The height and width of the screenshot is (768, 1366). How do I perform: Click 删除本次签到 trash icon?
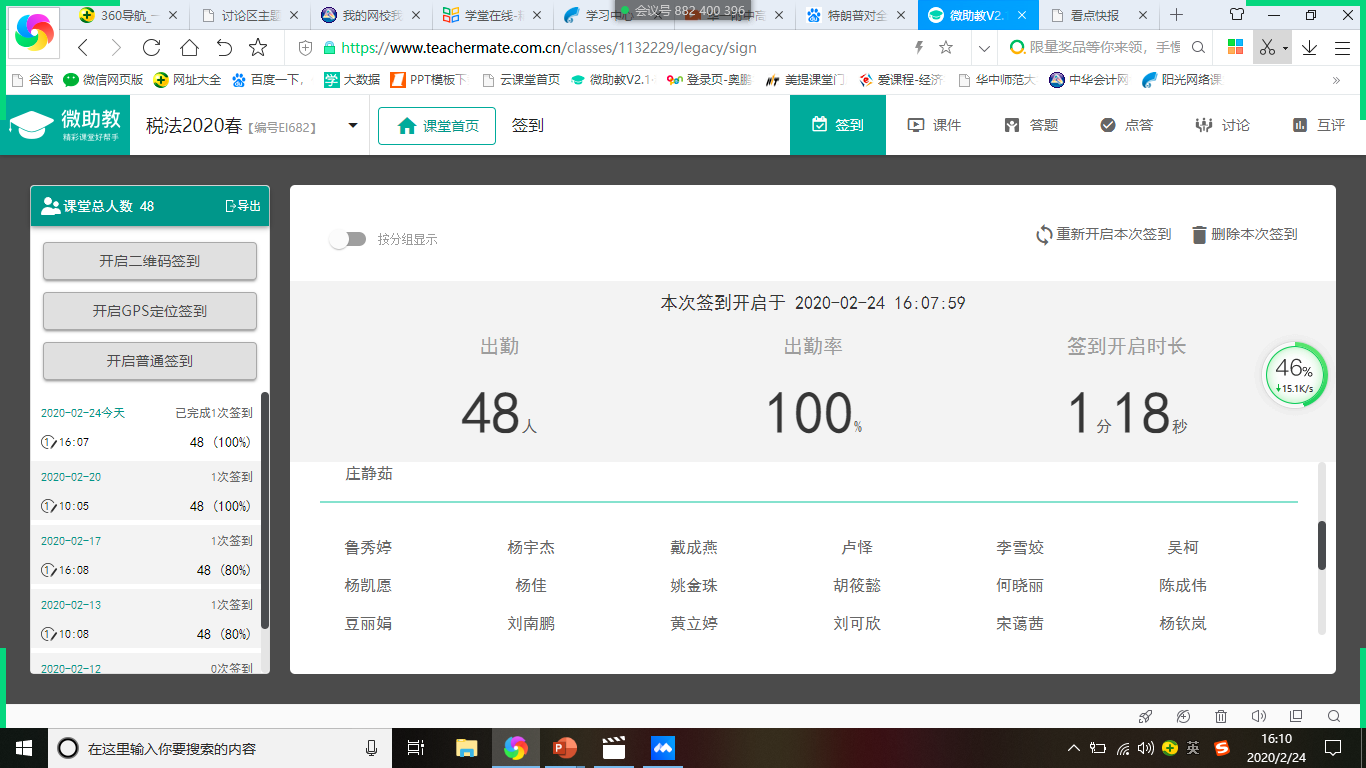click(1199, 235)
